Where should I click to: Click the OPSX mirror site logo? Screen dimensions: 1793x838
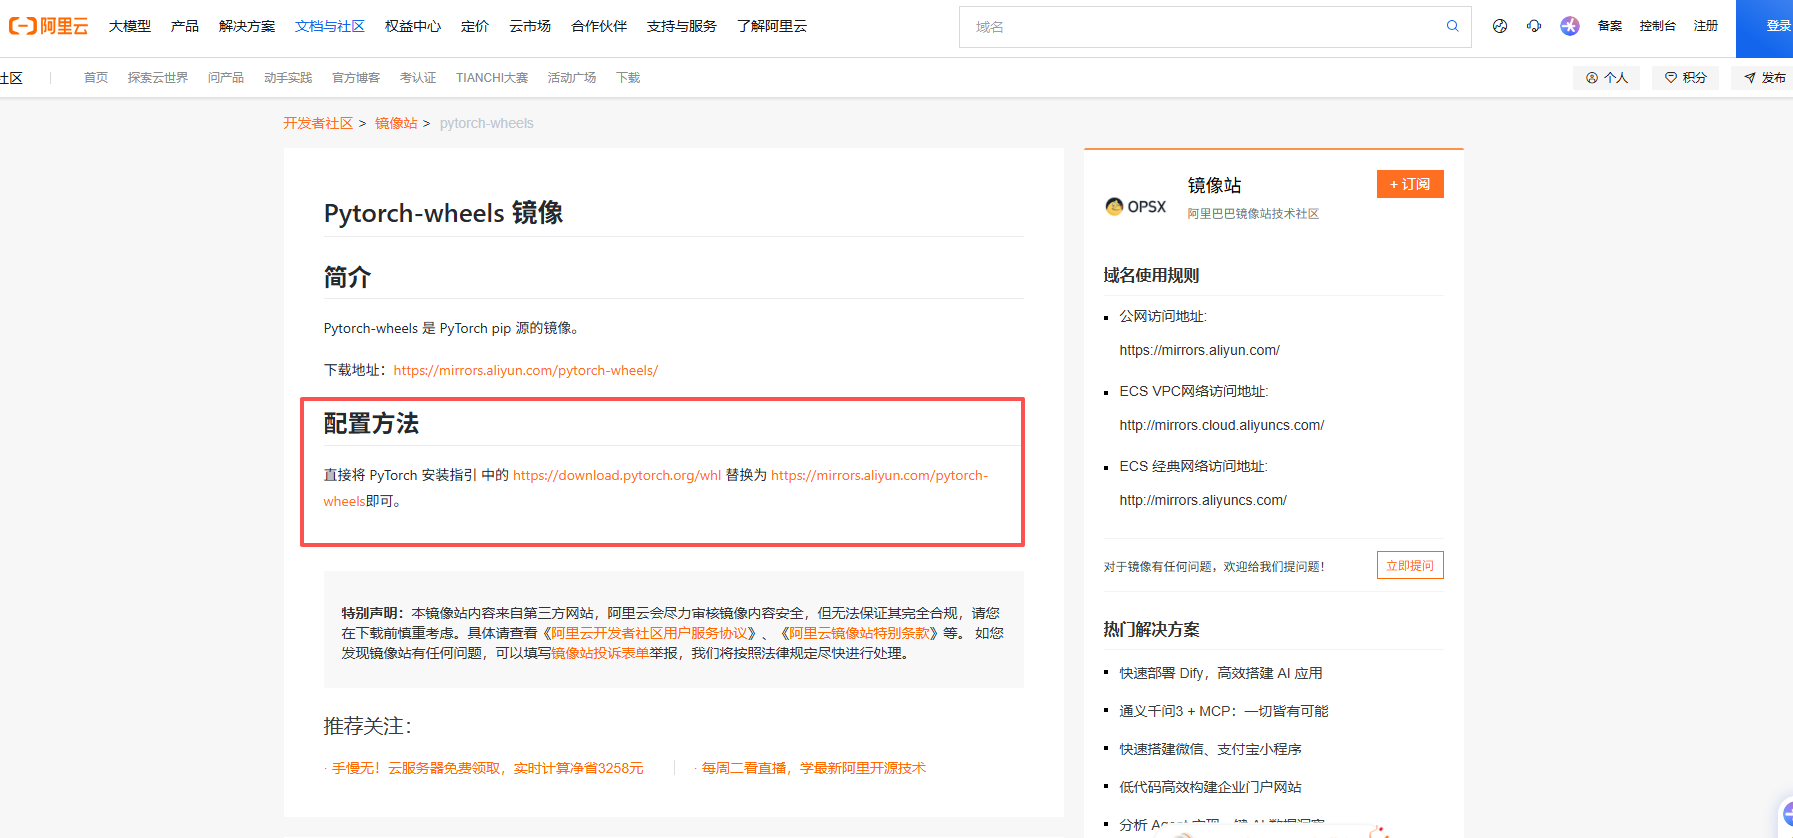(x=1136, y=206)
